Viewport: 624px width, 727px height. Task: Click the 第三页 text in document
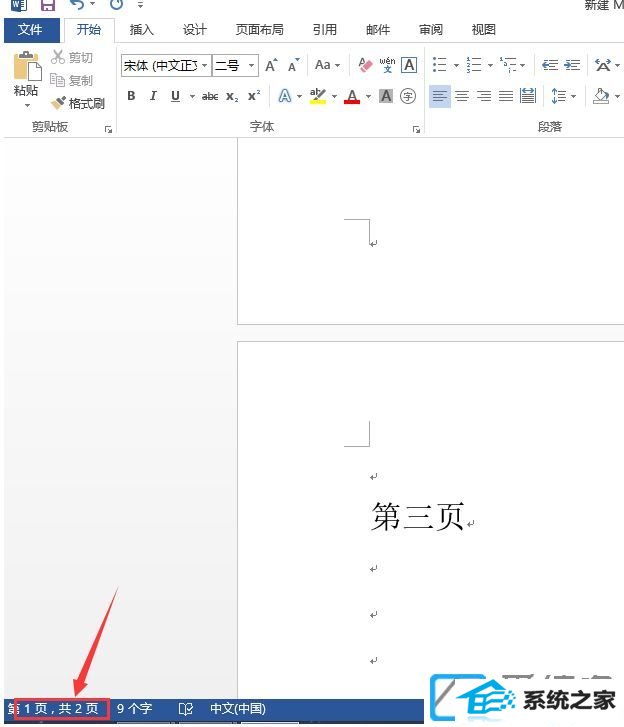pos(417,516)
